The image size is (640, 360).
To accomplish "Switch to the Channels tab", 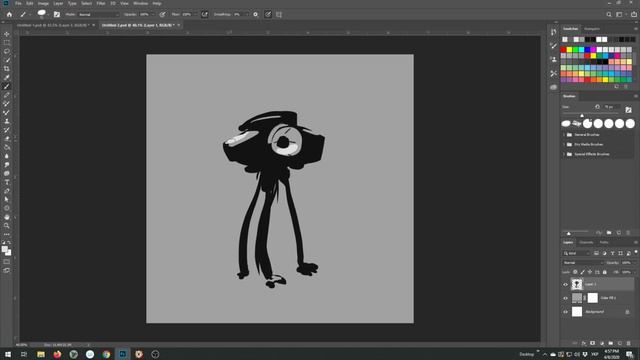I will coord(586,242).
